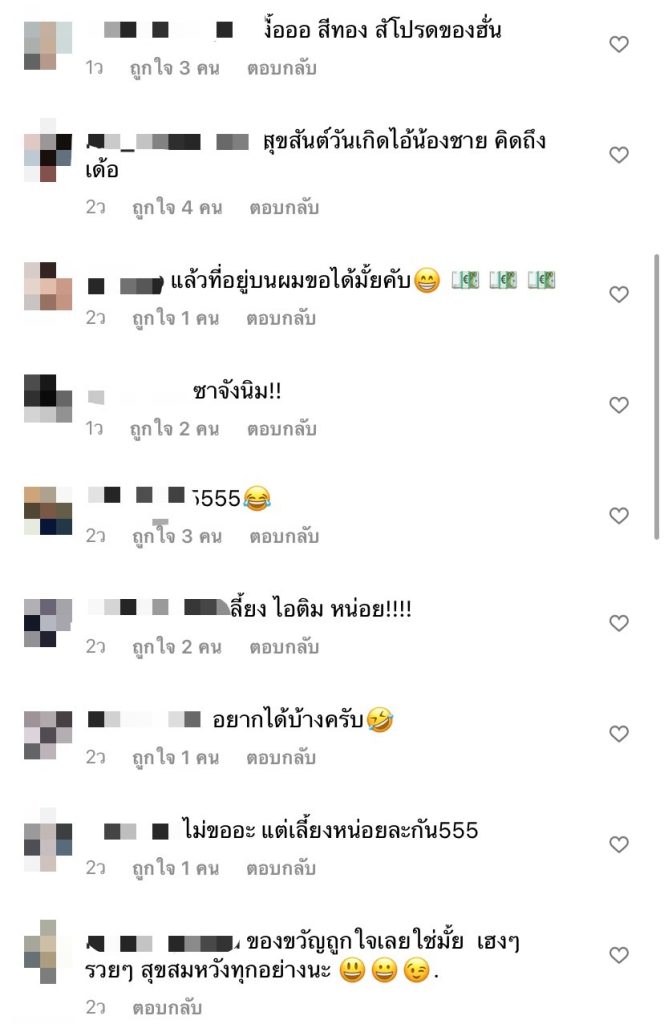The height and width of the screenshot is (1024, 664).
Task: Heart the 'ซาจังนิม!!' comment
Action: pyautogui.click(x=618, y=405)
